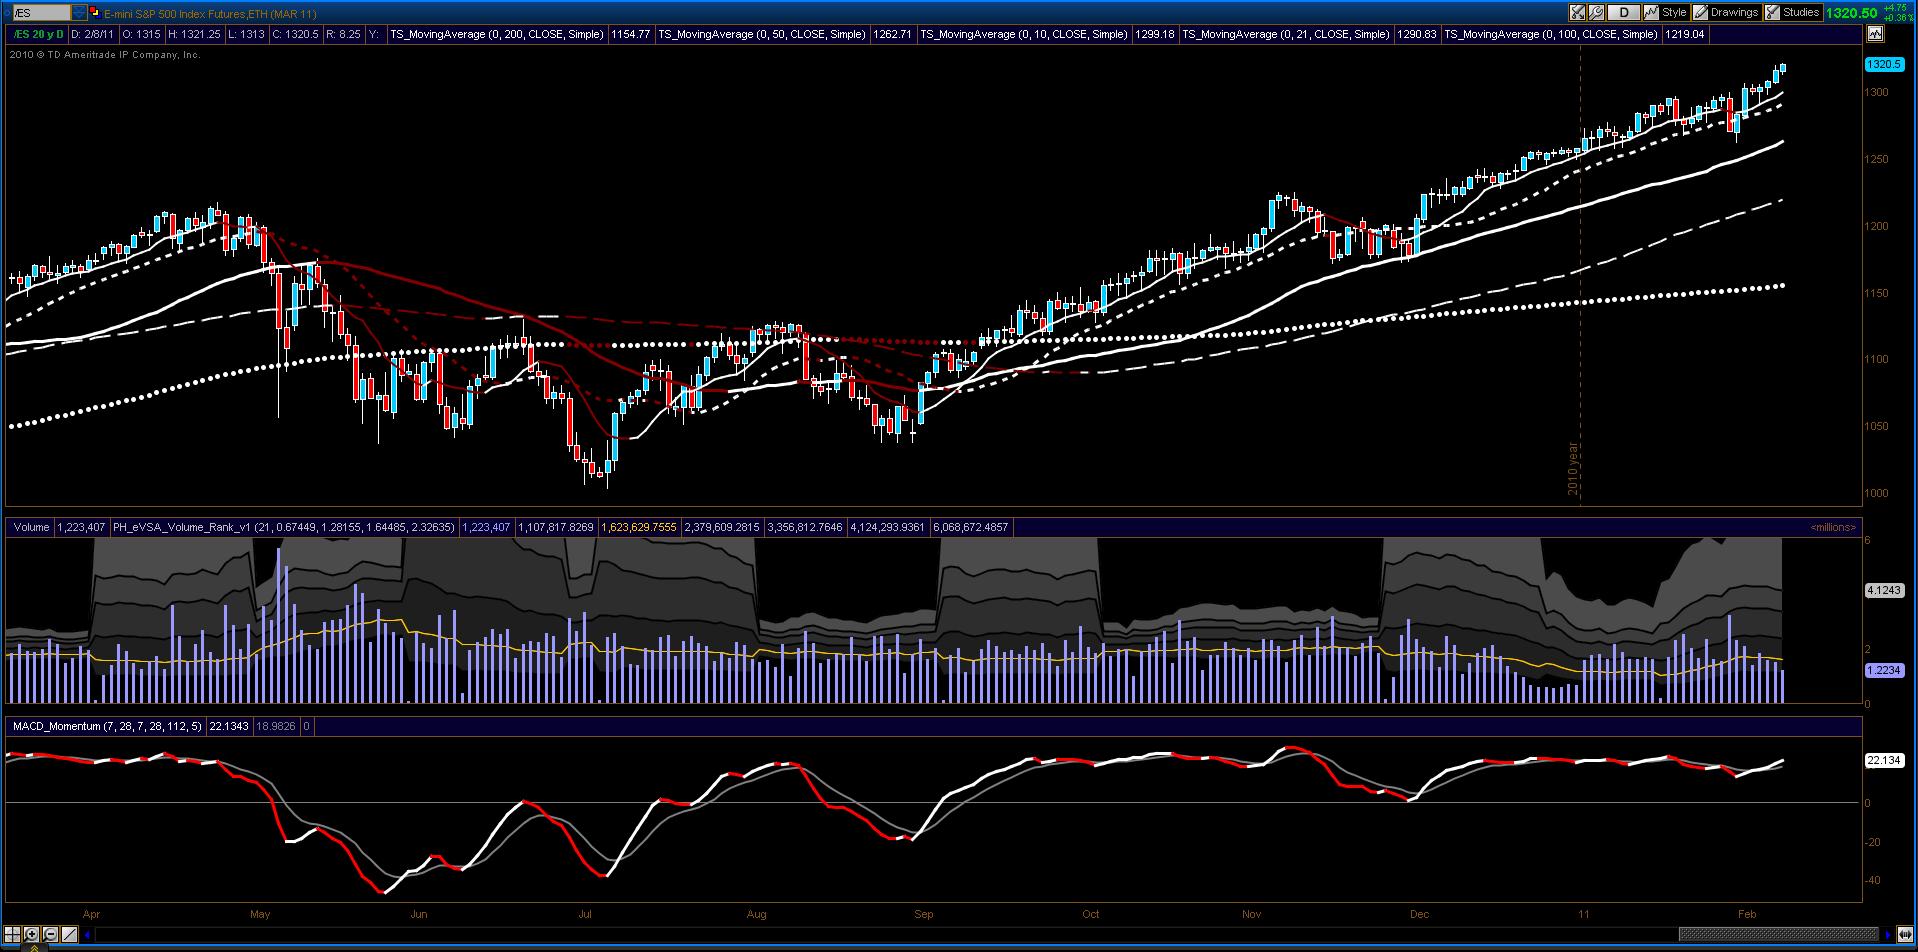Image resolution: width=1918 pixels, height=952 pixels.
Task: Click the millions label in volume panel
Action: (x=1833, y=527)
